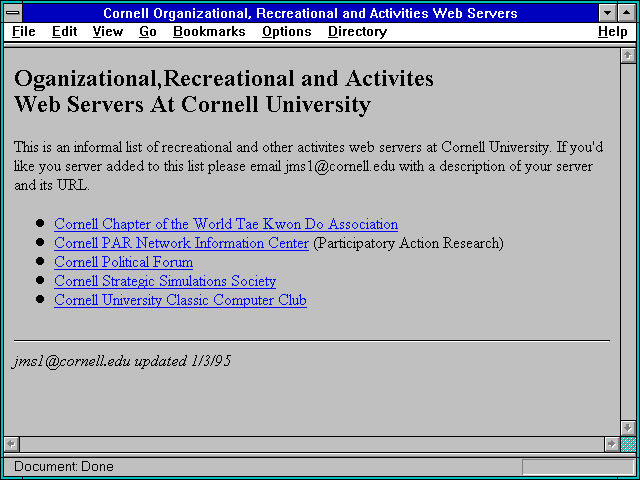640x480 pixels.
Task: Click the title bar text of the window
Action: [x=310, y=13]
